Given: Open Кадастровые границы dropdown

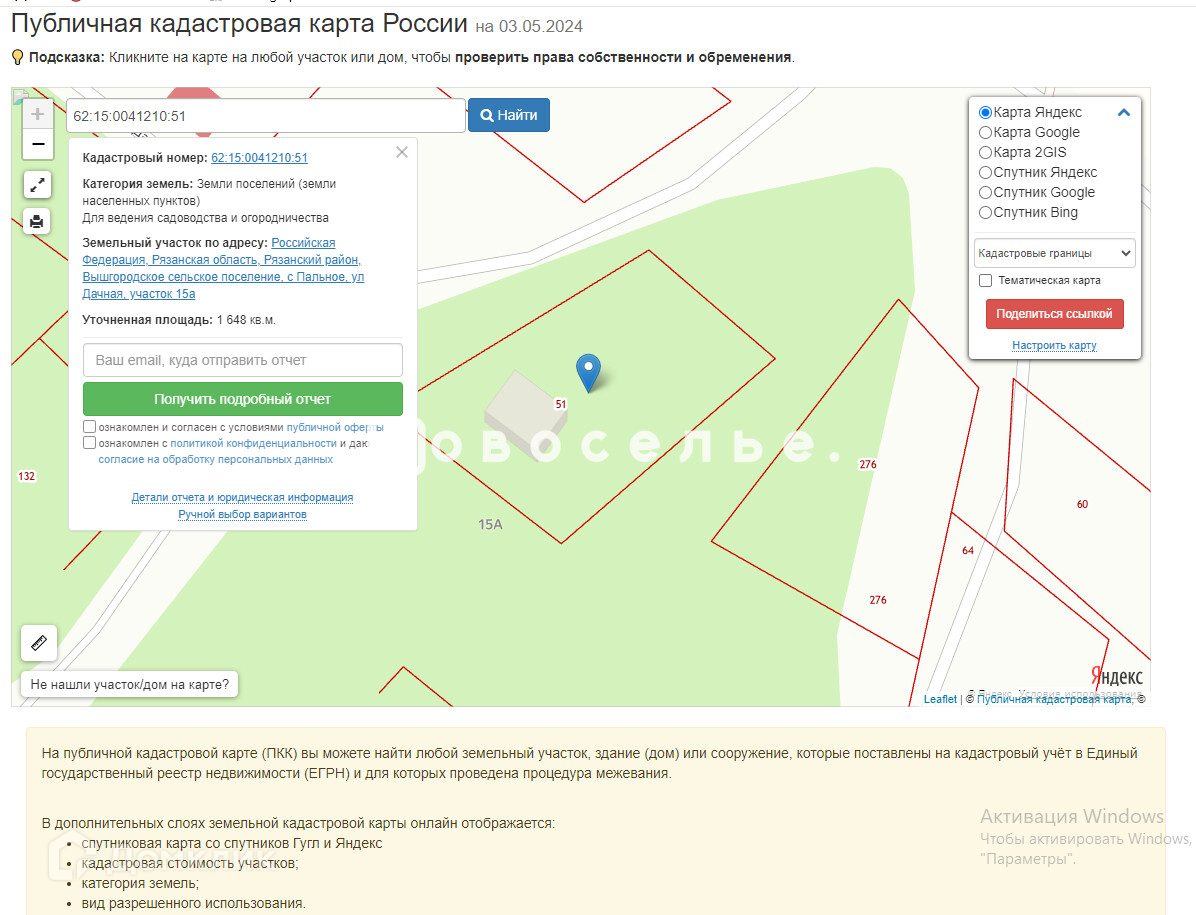Looking at the screenshot, I should coord(1055,253).
